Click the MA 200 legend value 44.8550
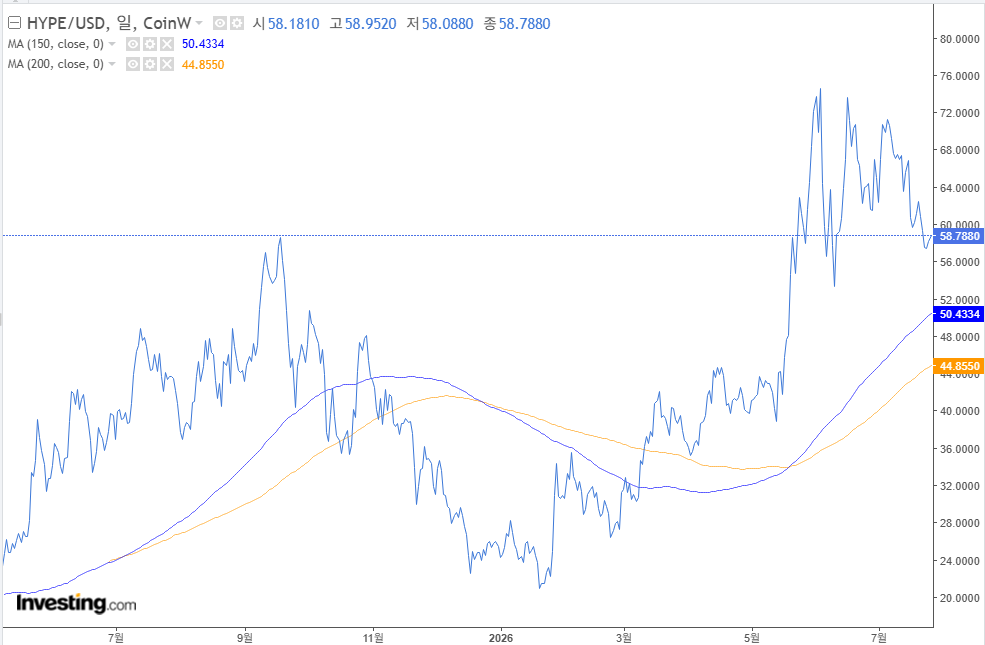The width and height of the screenshot is (985, 645). (203, 65)
